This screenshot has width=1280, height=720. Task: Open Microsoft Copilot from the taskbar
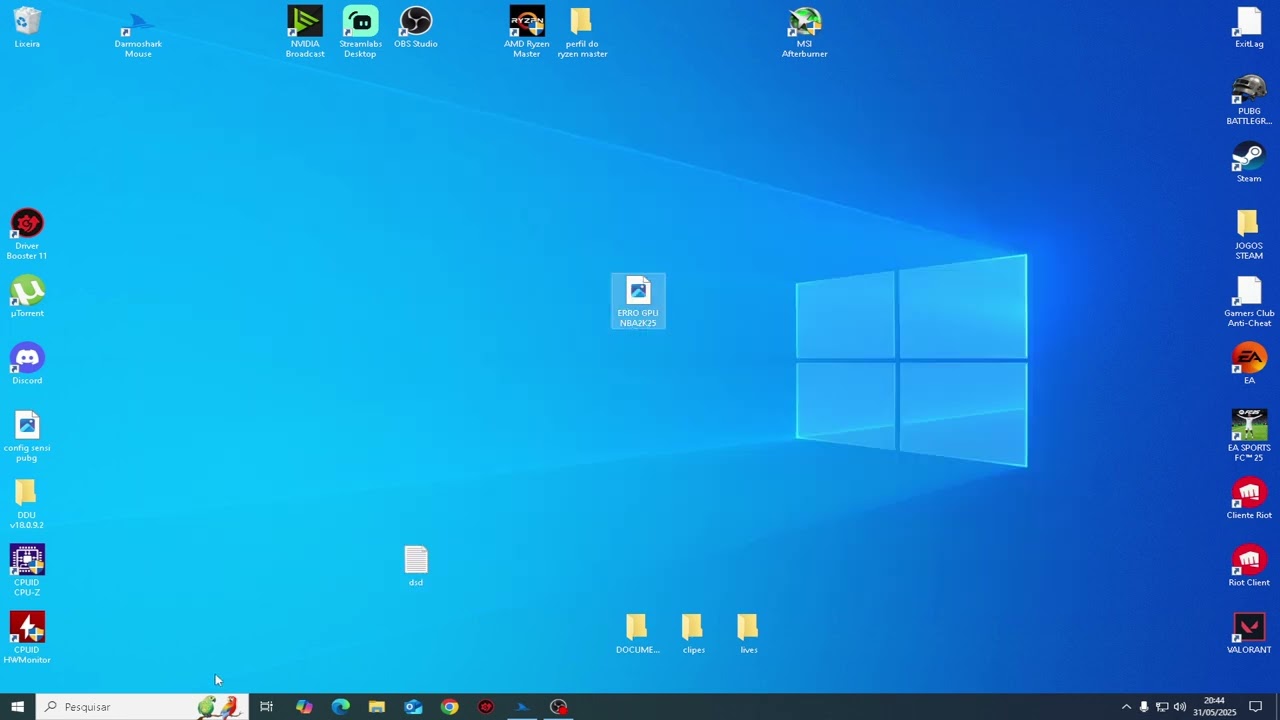click(x=304, y=706)
